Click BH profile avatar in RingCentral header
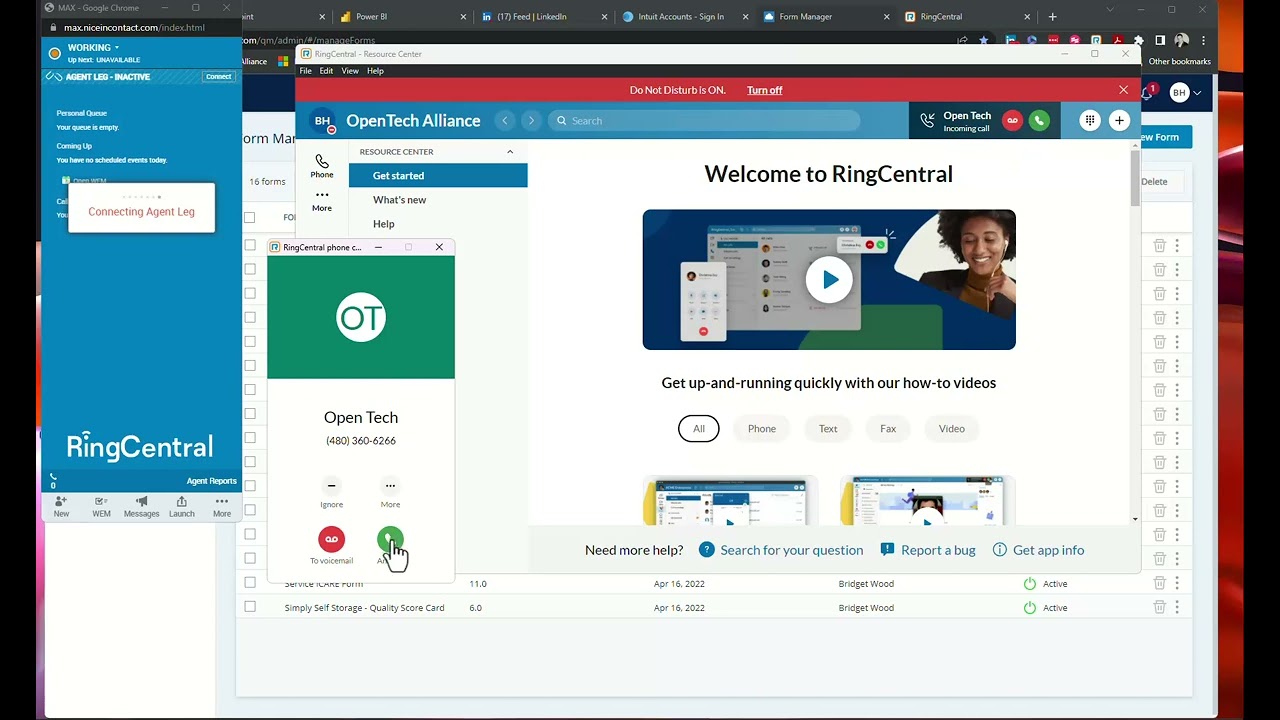This screenshot has height=720, width=1280. coord(322,121)
